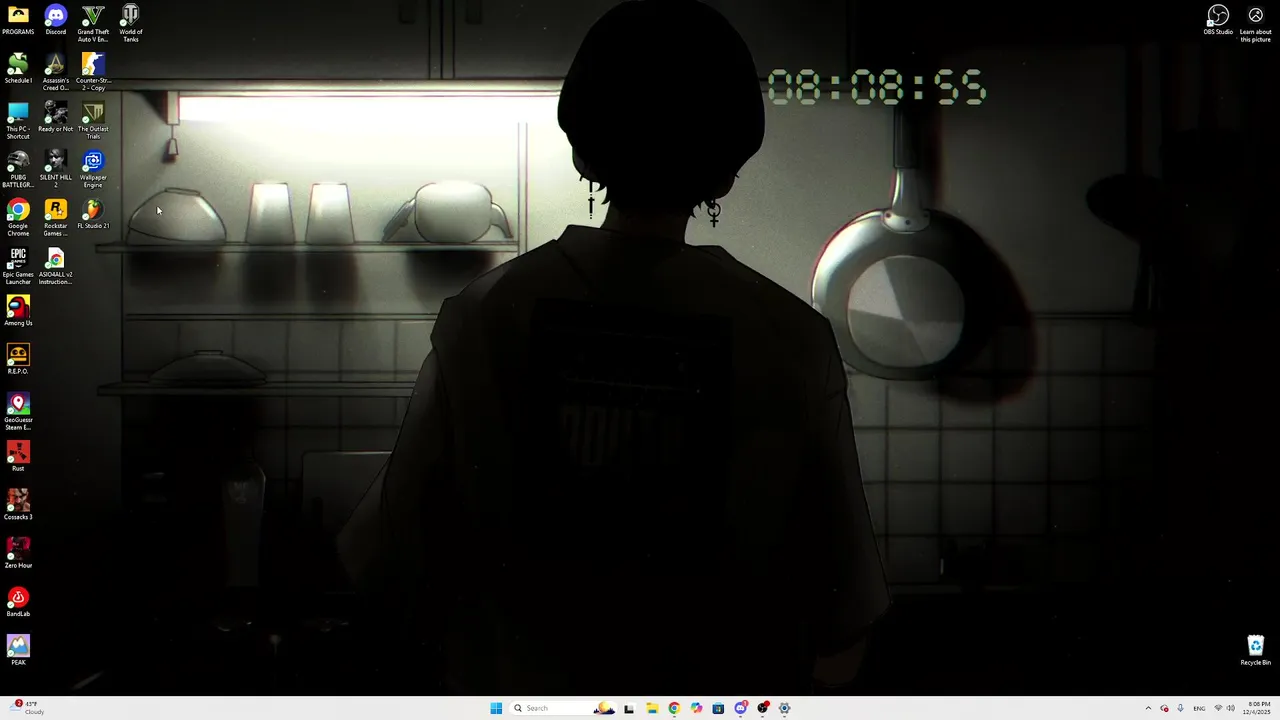Open the clock showing 8:08 PM

point(1258,708)
